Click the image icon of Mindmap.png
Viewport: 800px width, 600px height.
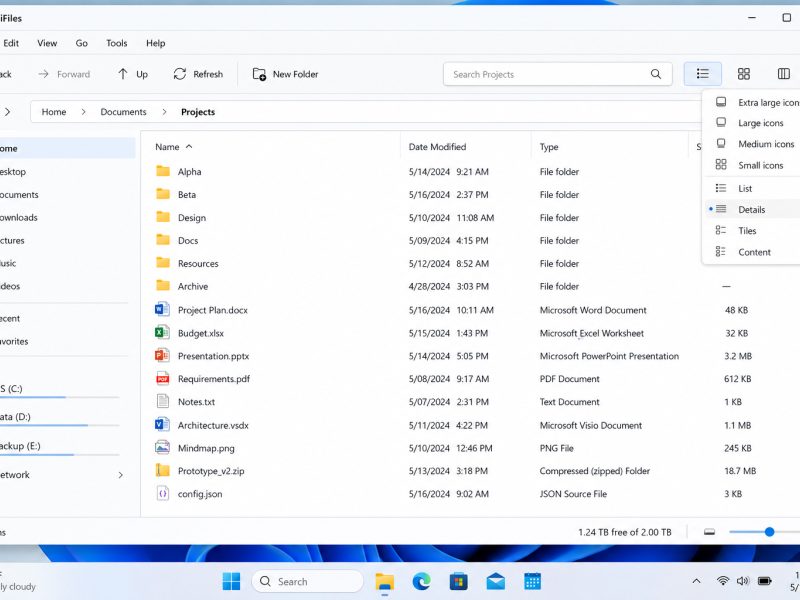162,447
